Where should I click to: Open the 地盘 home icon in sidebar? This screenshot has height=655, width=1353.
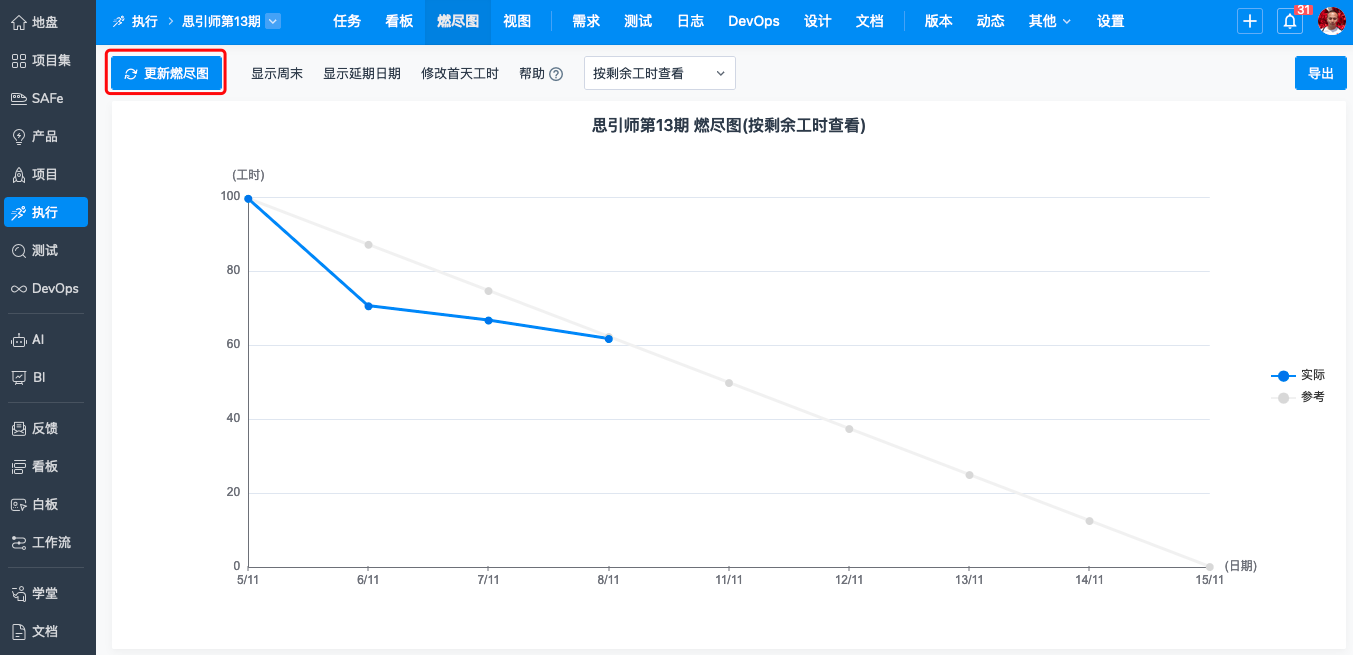coord(18,22)
